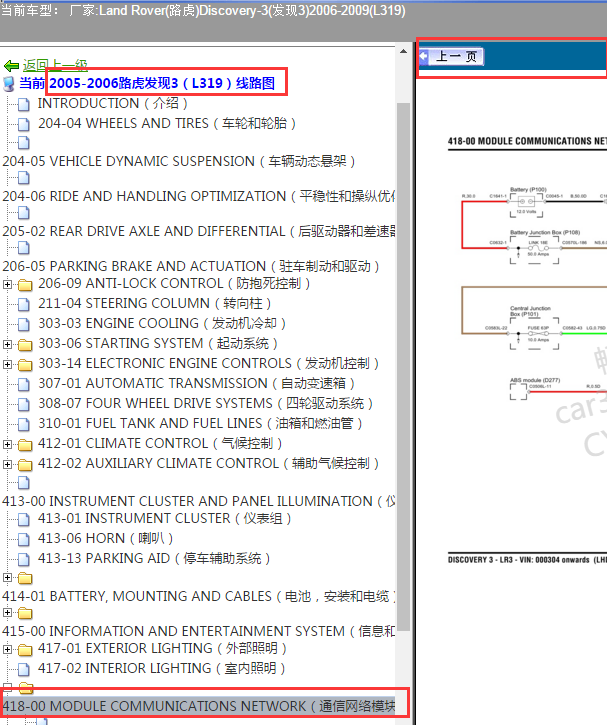Click folder icon of 303-14 ELECTRONIC ENGINE CONTROLS
This screenshot has height=725, width=607.
pos(25,364)
